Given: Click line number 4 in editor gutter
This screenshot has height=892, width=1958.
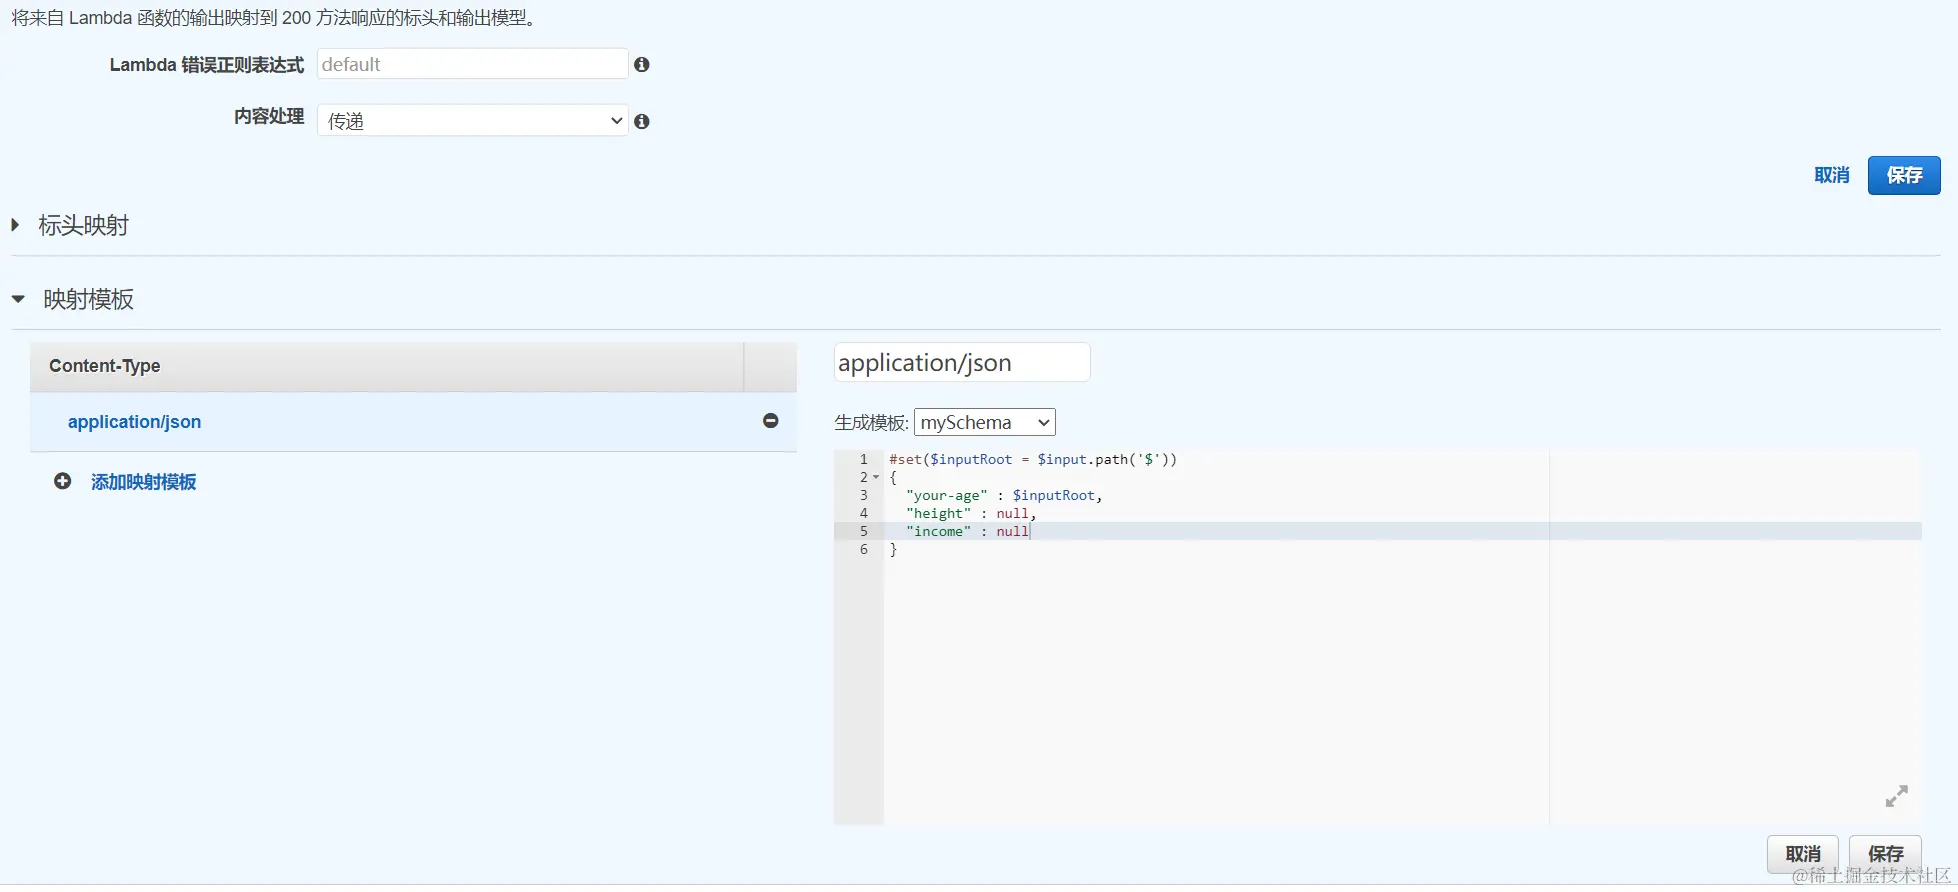Looking at the screenshot, I should (864, 513).
